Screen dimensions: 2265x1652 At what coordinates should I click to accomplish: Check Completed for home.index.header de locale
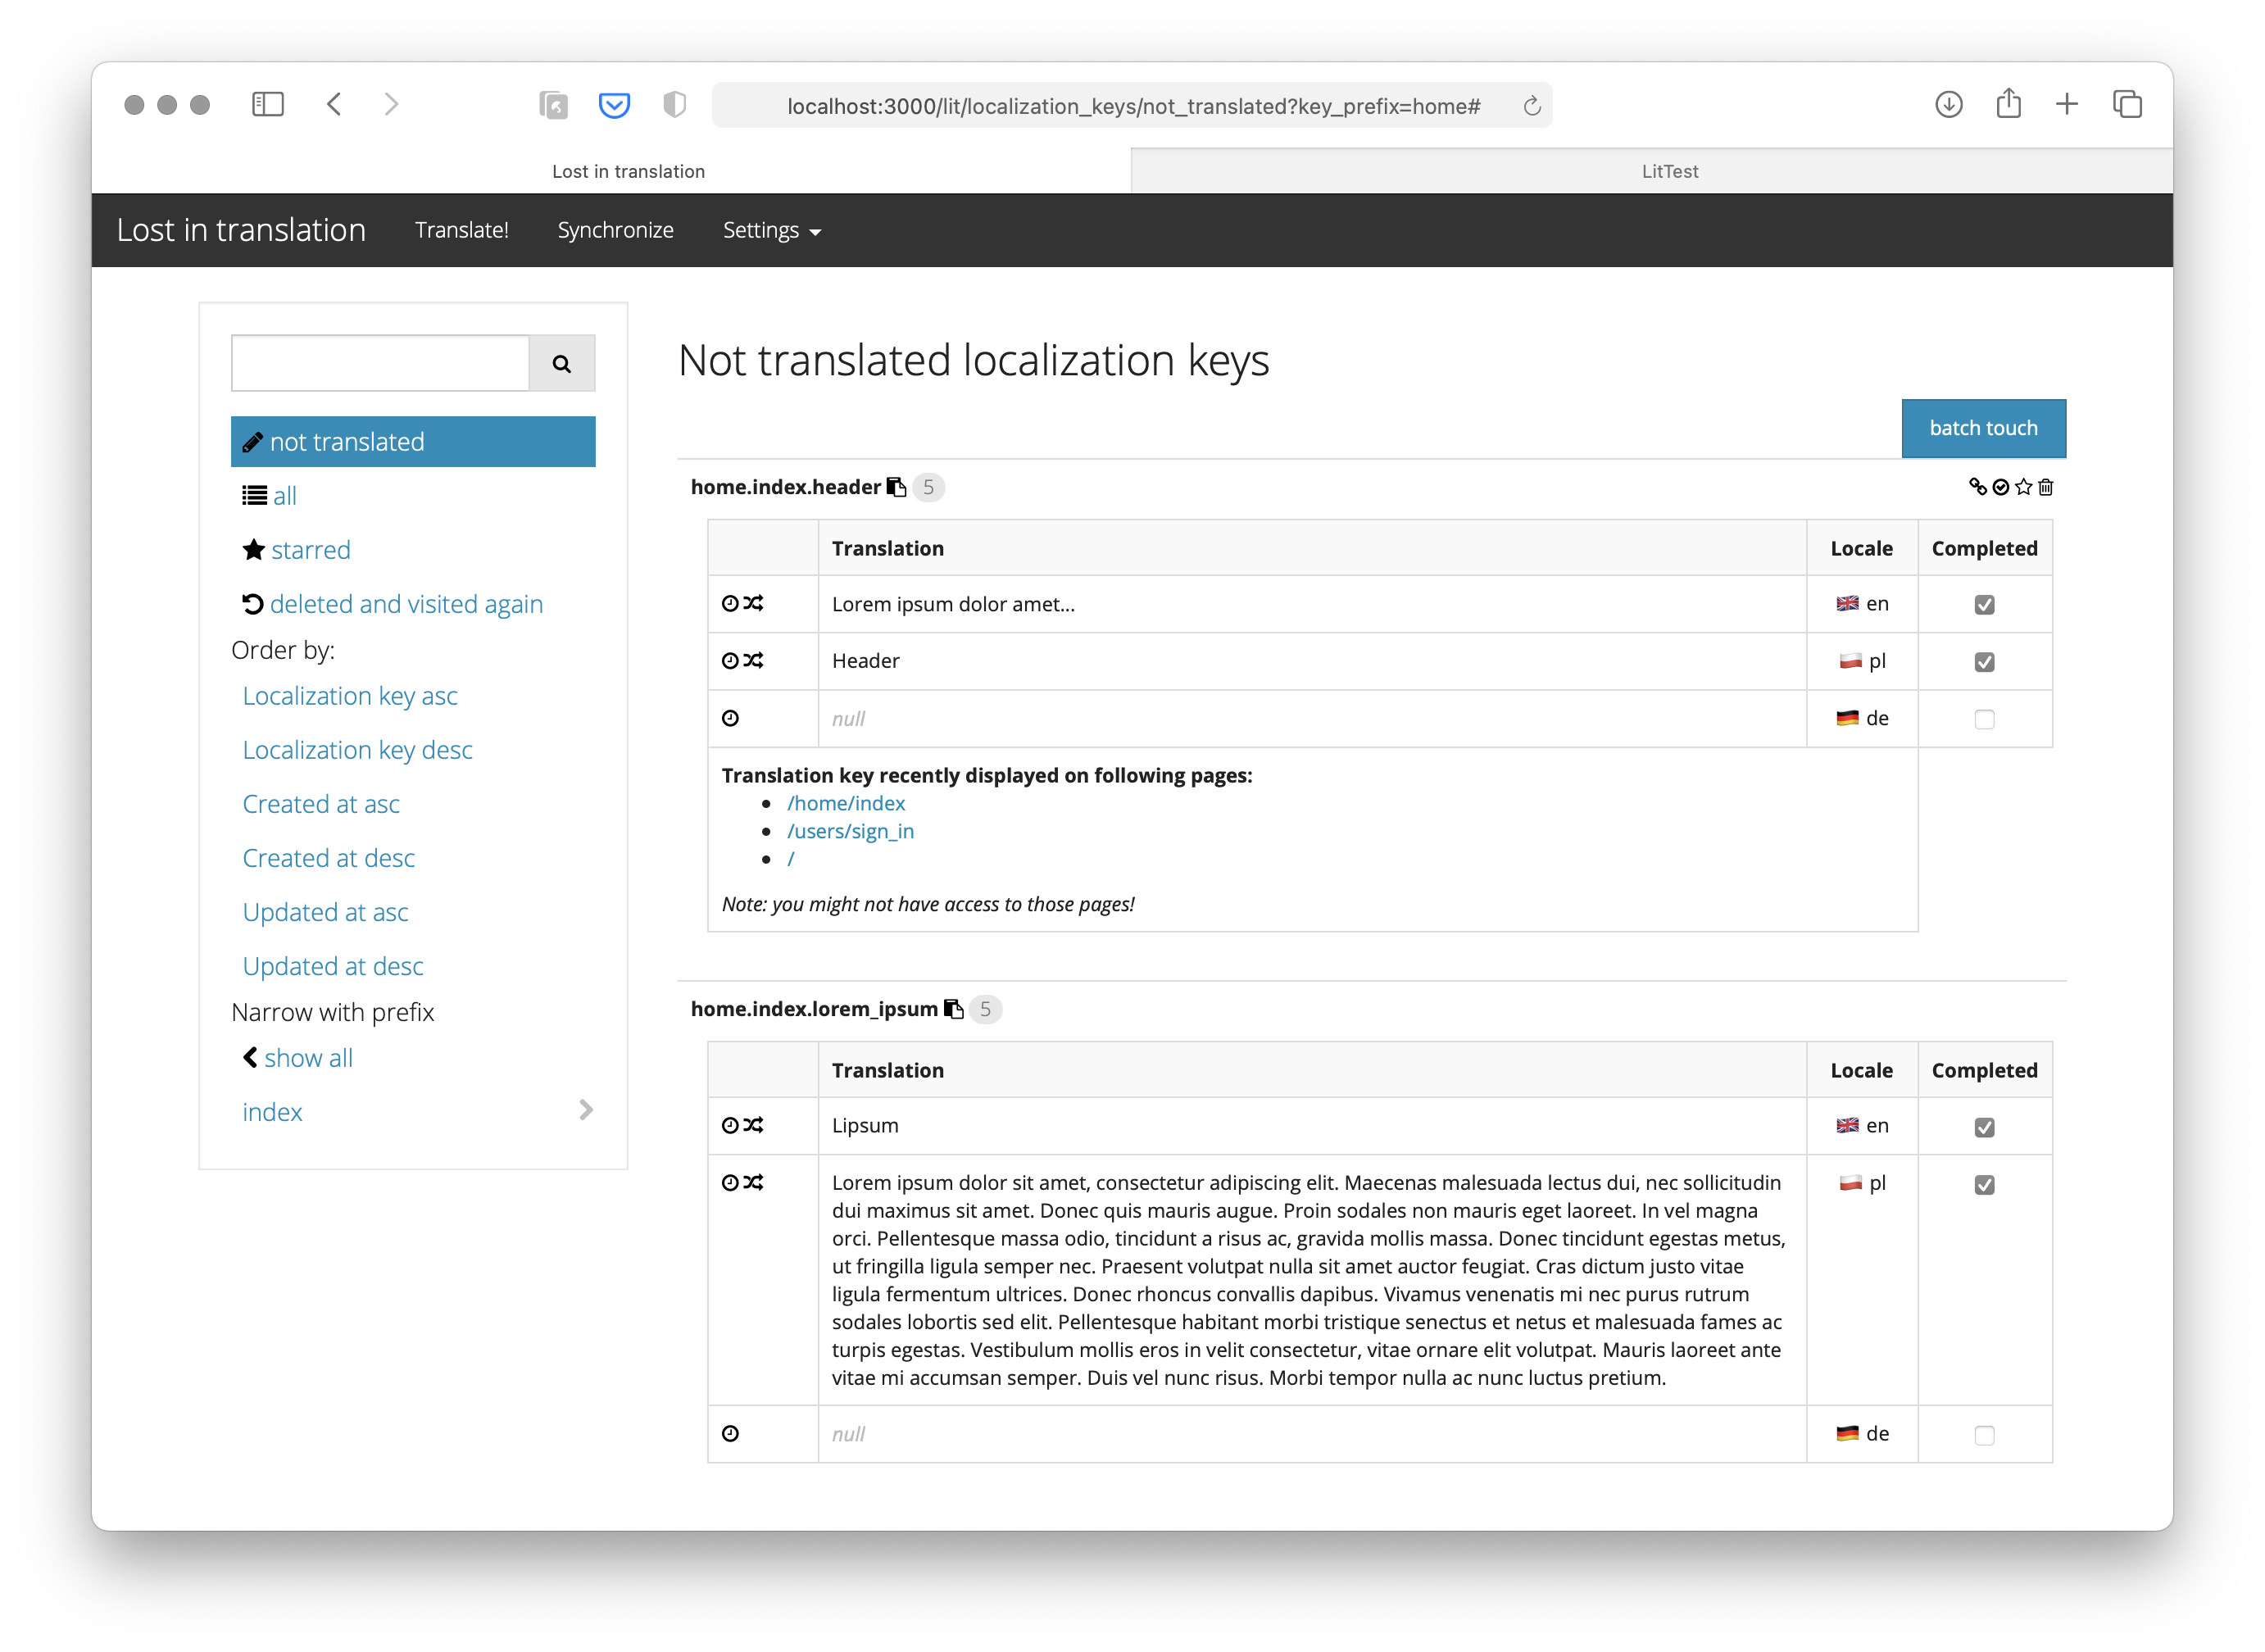point(1984,720)
